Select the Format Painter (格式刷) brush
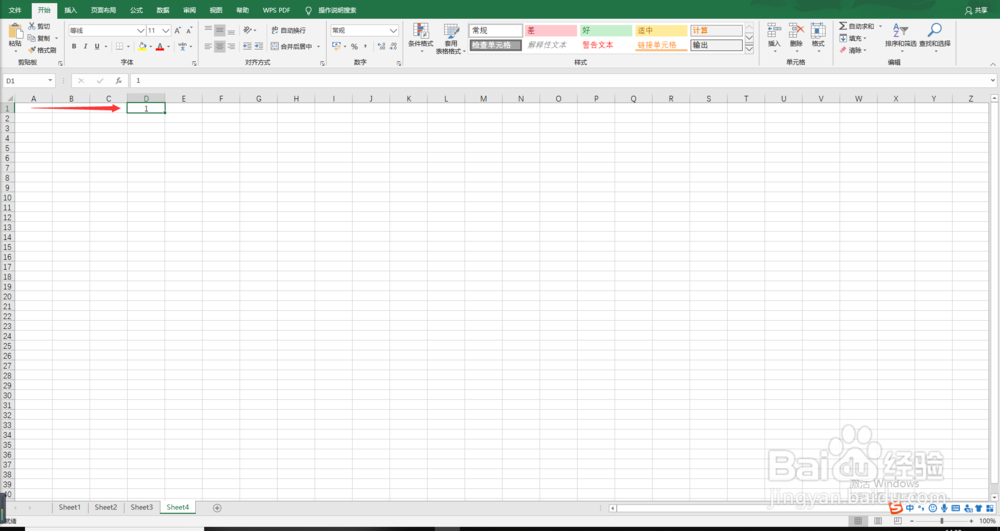 point(31,50)
